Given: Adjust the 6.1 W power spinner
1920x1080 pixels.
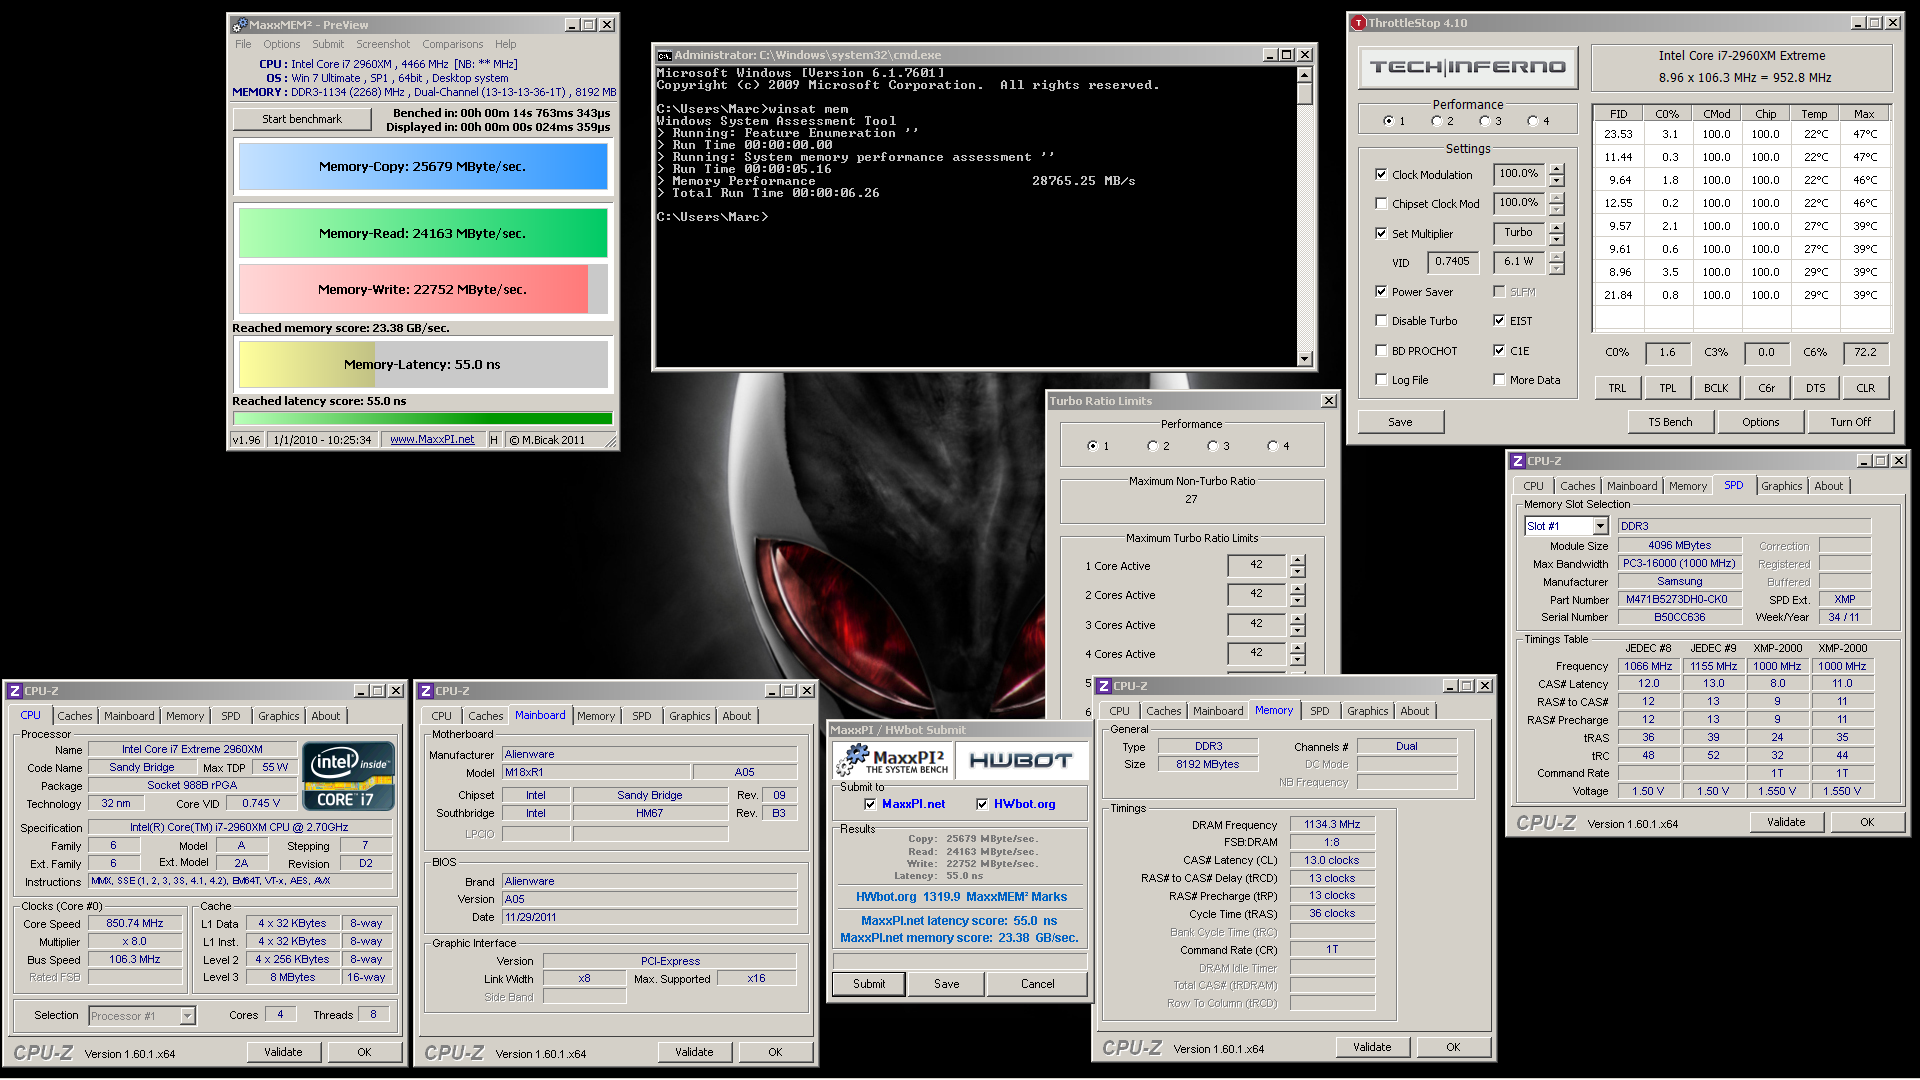Looking at the screenshot, I should coord(1556,263).
